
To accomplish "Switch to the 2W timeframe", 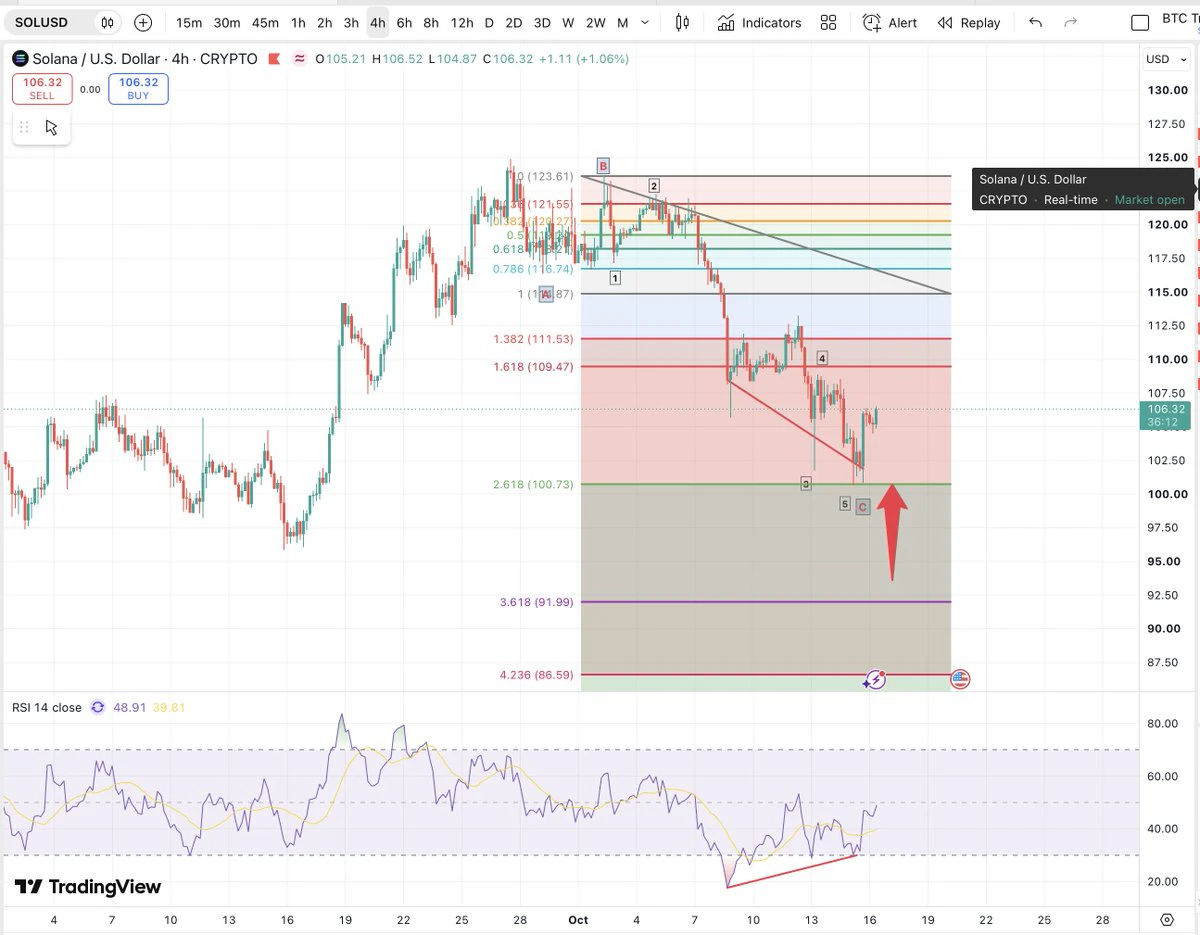I will [x=595, y=22].
